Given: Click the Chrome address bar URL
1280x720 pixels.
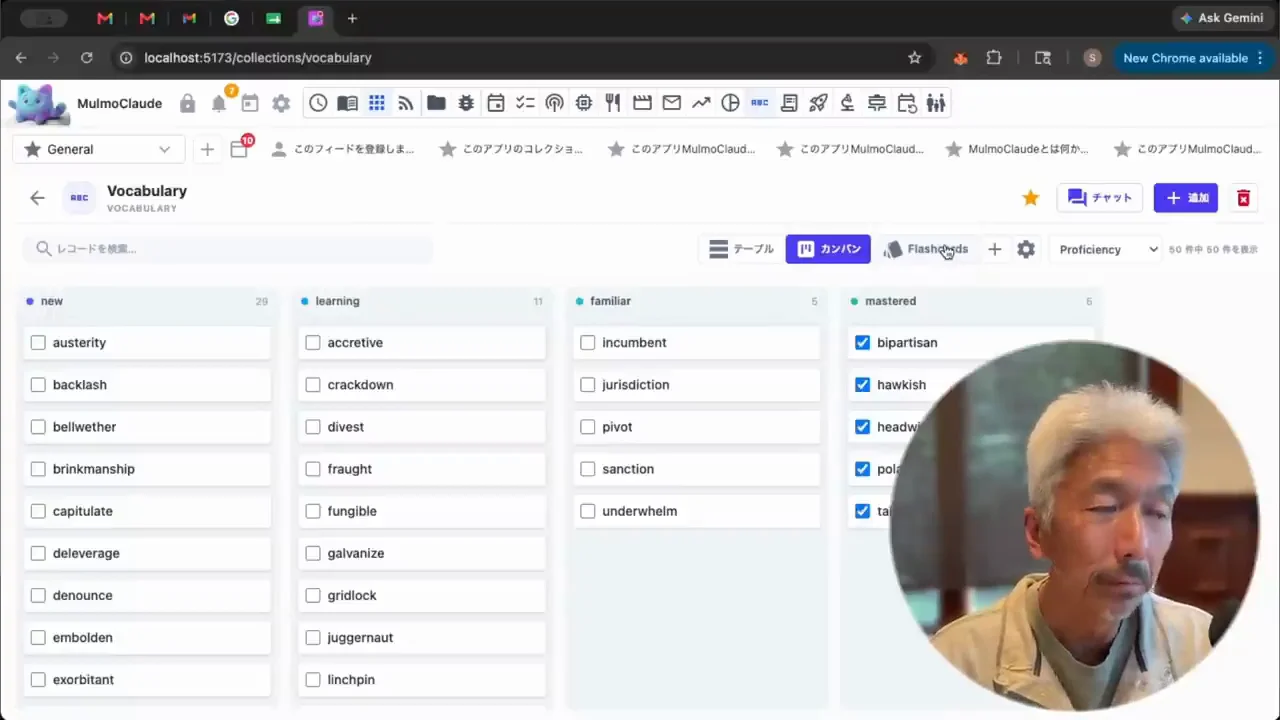Looking at the screenshot, I should pyautogui.click(x=257, y=58).
